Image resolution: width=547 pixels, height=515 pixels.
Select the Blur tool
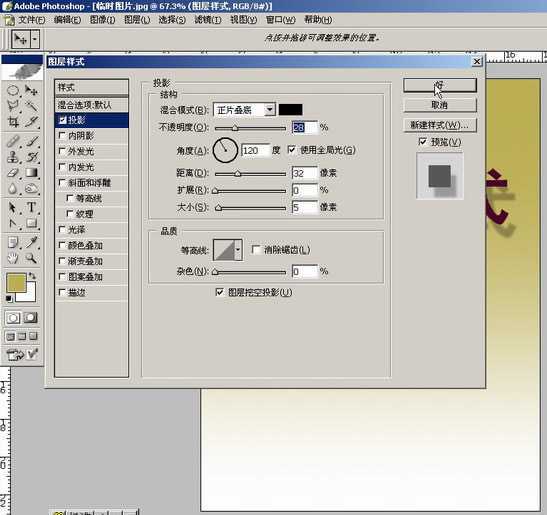click(13, 188)
